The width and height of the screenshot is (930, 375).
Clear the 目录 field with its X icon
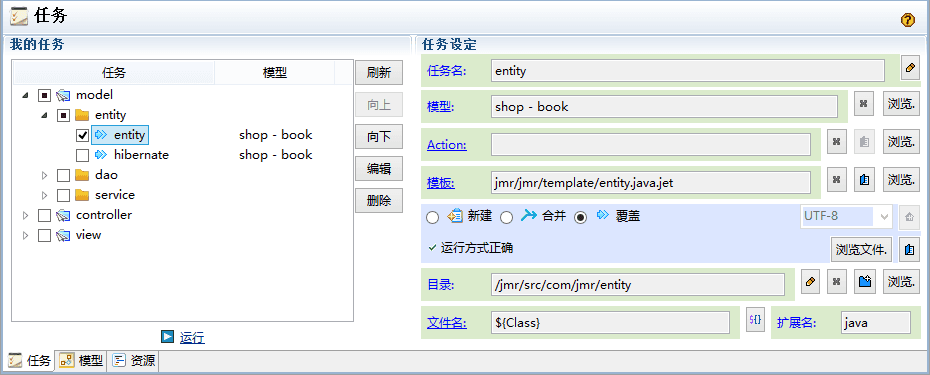click(x=836, y=282)
